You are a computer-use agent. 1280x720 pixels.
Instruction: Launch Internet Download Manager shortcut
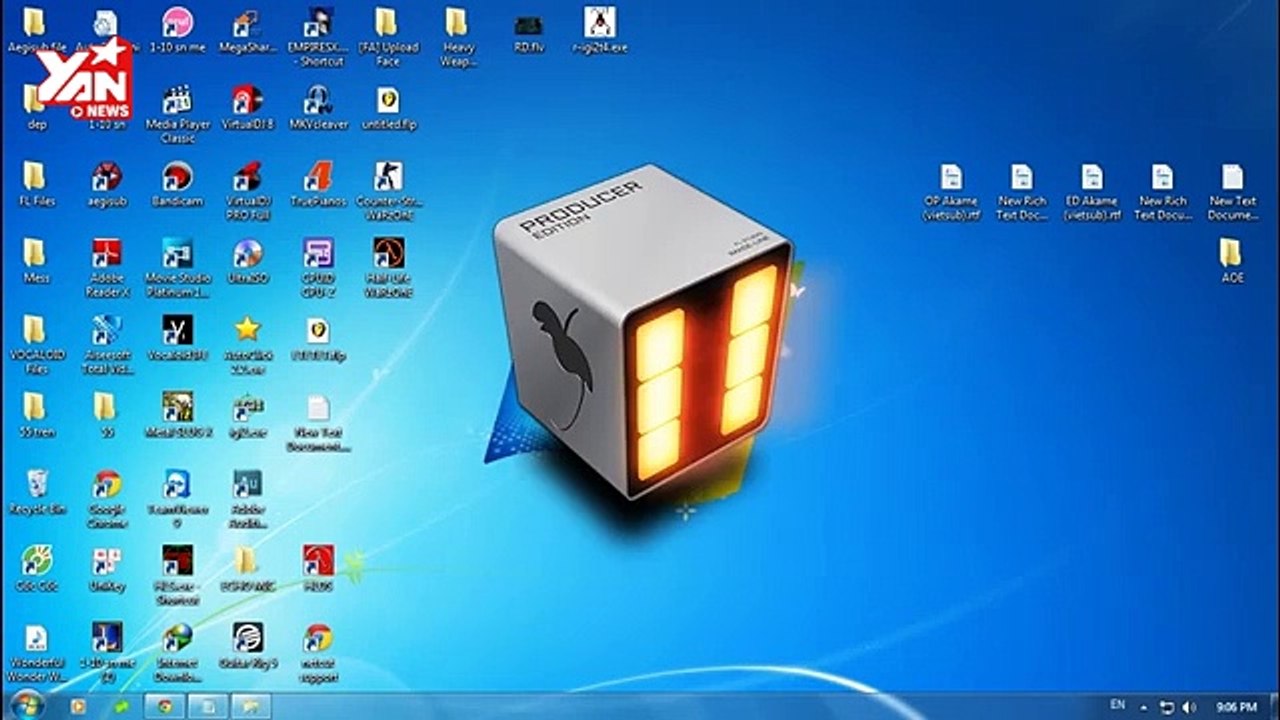[x=177, y=653]
